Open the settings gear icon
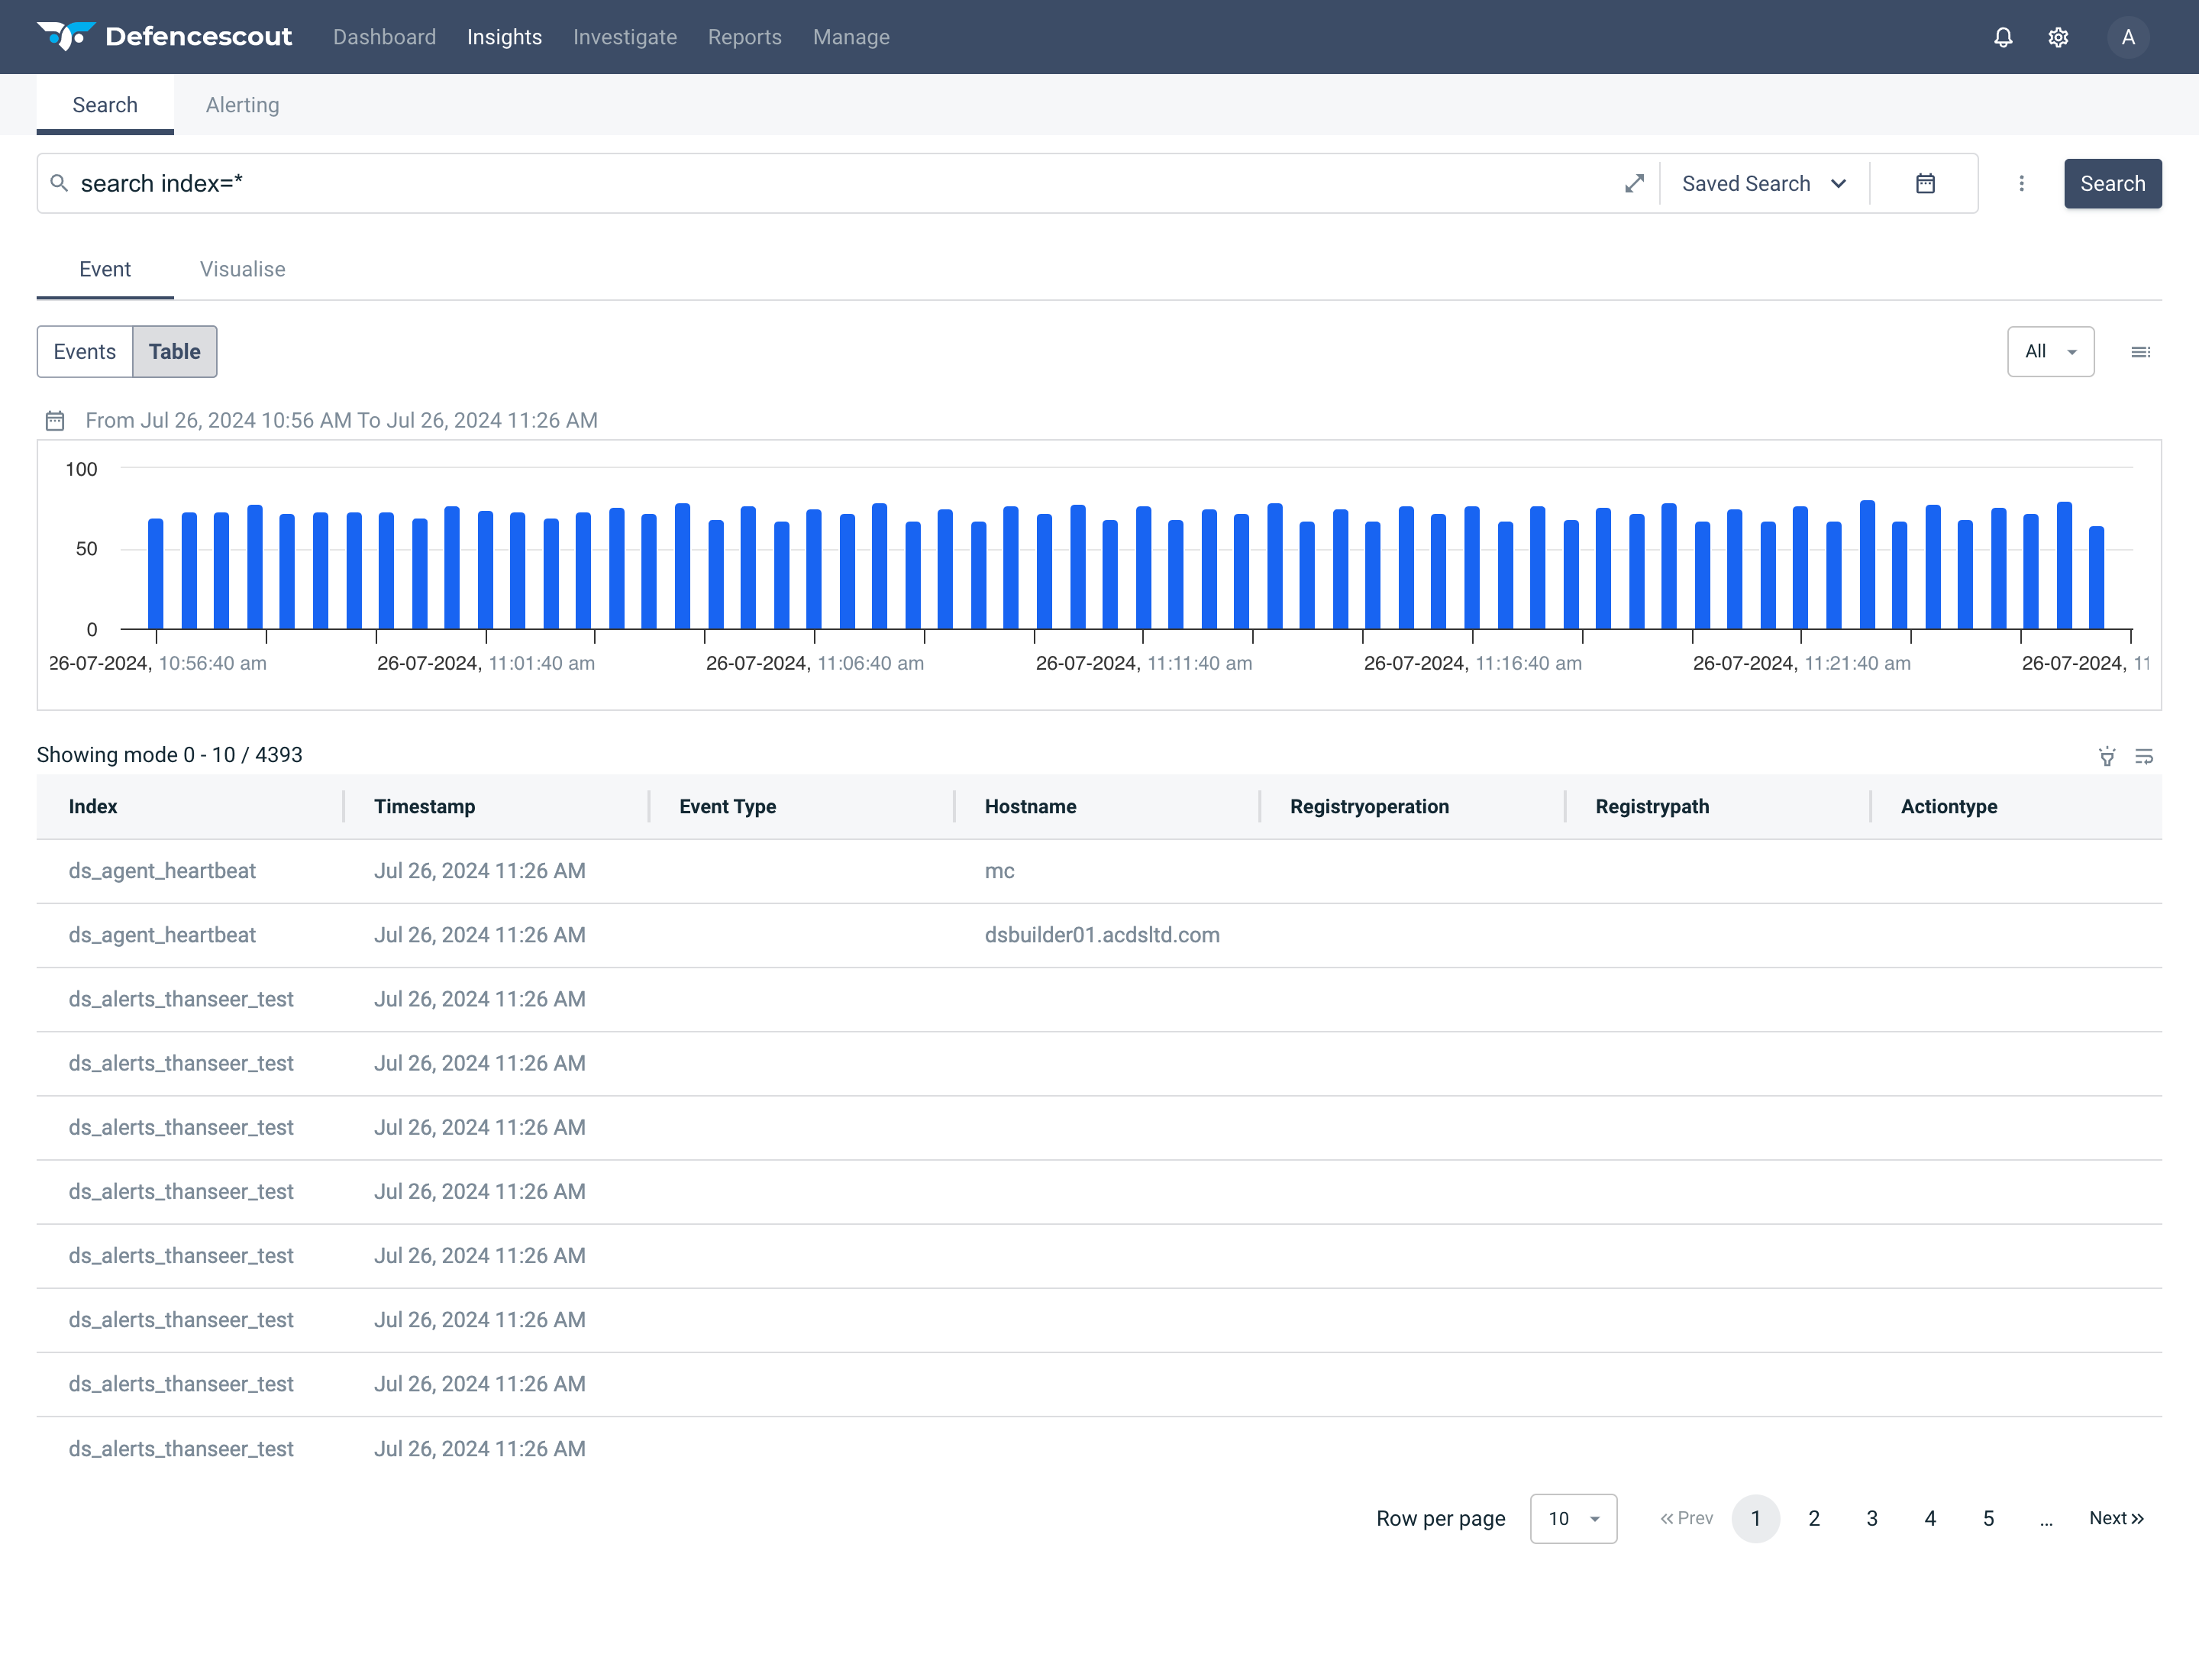This screenshot has height=1680, width=2199. tap(2058, 37)
